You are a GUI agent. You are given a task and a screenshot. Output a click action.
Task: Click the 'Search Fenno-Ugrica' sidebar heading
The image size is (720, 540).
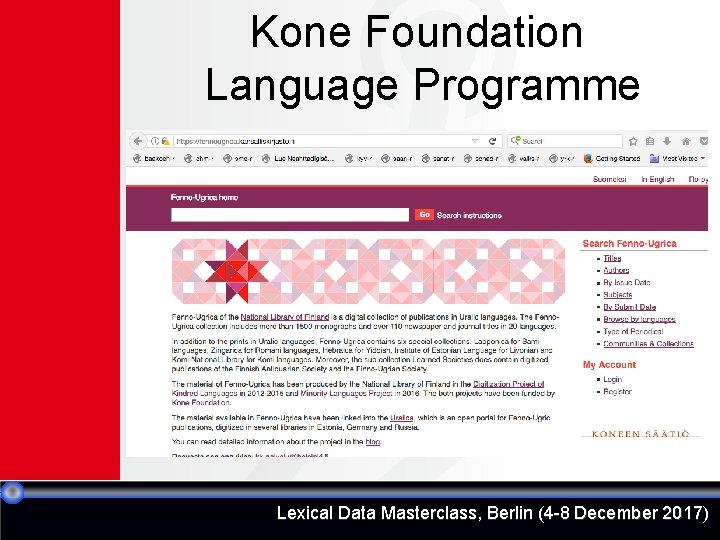click(630, 243)
